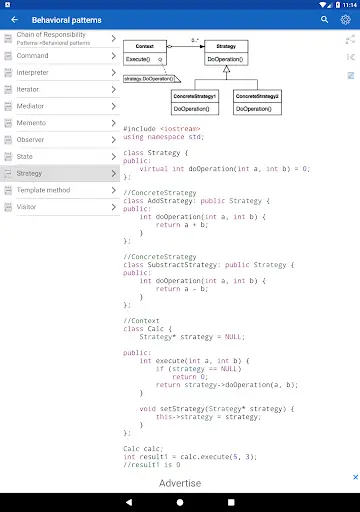Open settings gear in header
Image resolution: width=360 pixels, height=512 pixels.
(x=345, y=20)
